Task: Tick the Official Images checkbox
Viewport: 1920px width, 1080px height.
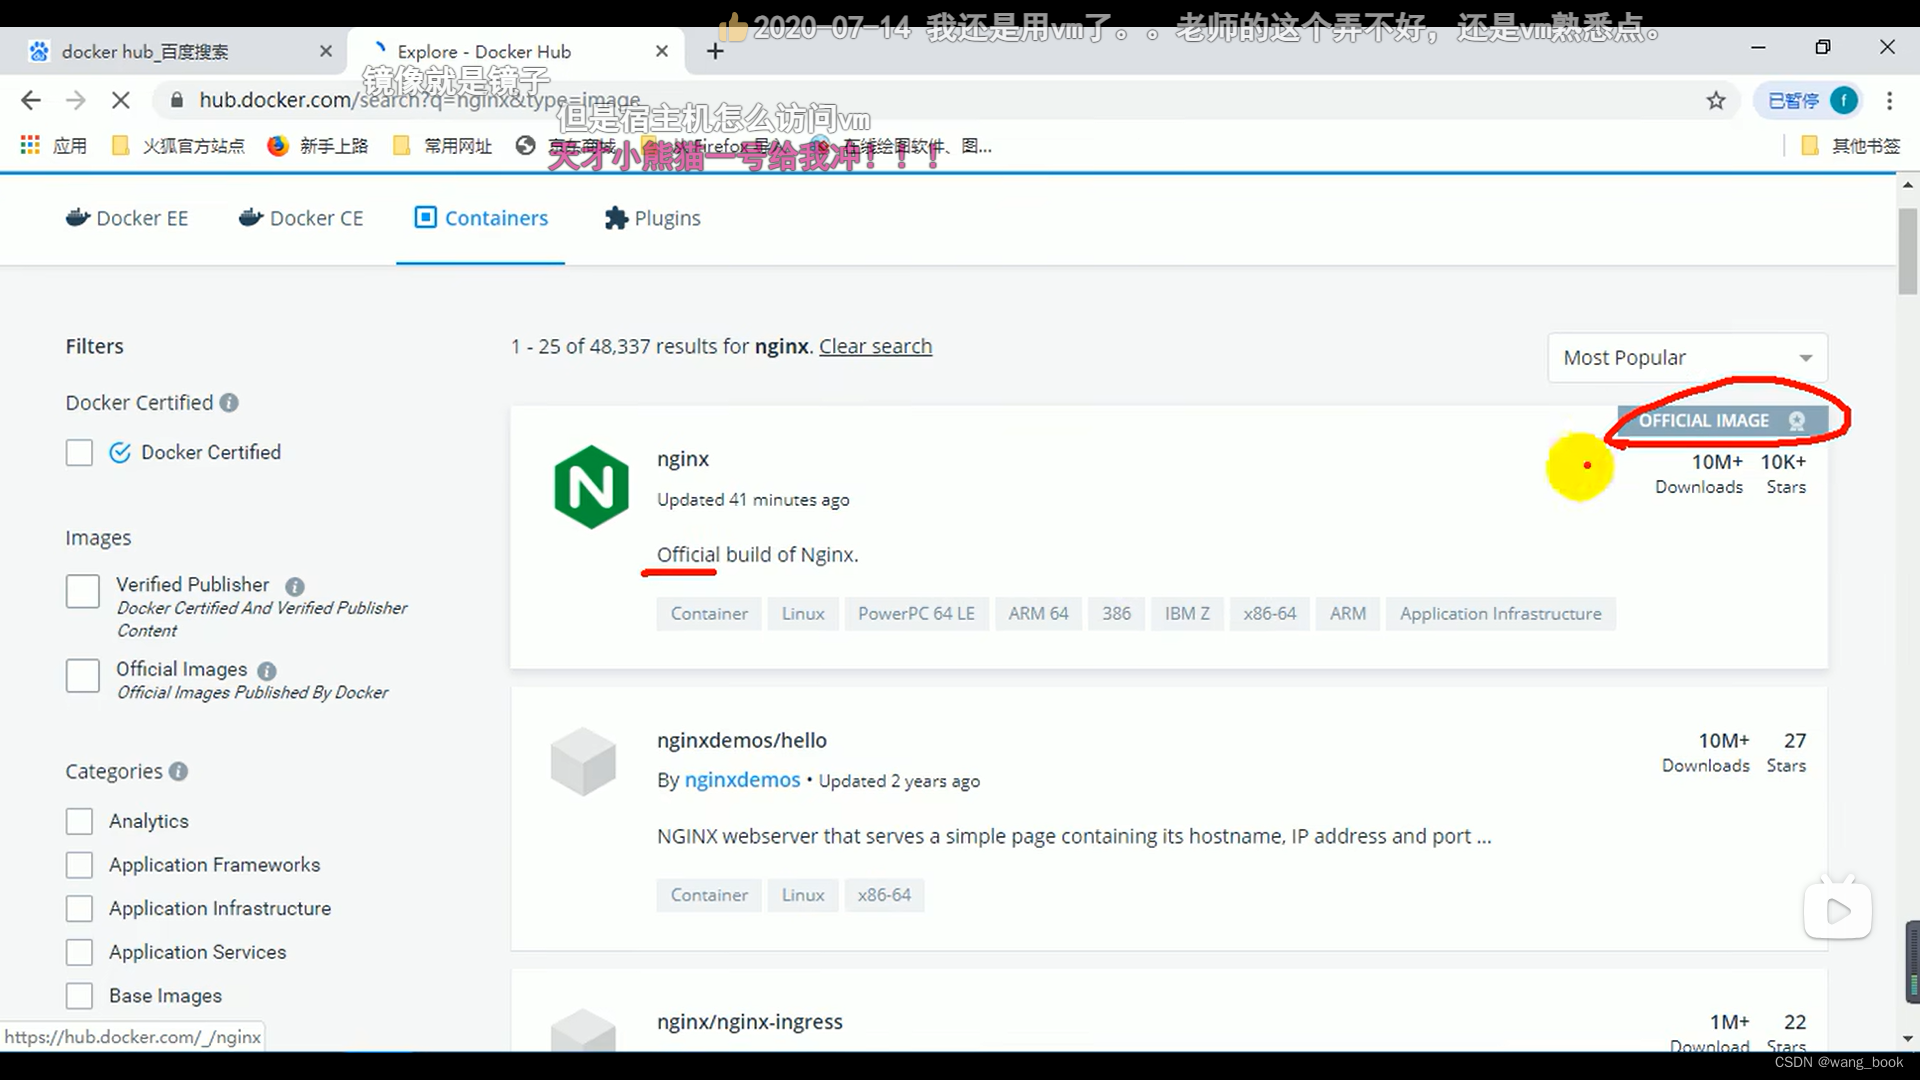Action: (x=83, y=676)
